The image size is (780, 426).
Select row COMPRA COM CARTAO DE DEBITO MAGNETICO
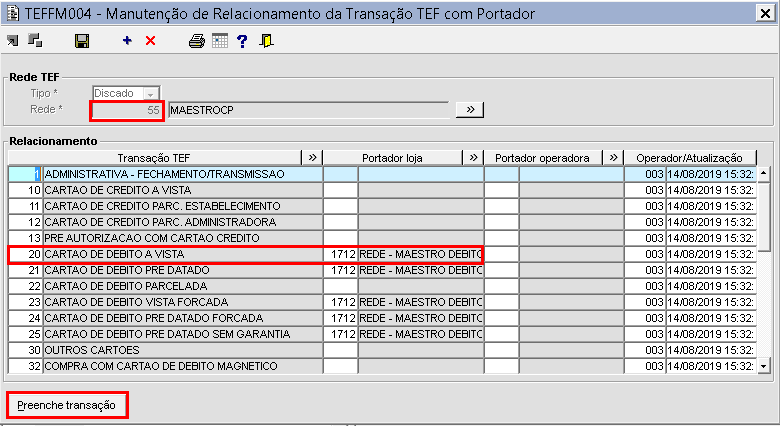click(x=382, y=366)
